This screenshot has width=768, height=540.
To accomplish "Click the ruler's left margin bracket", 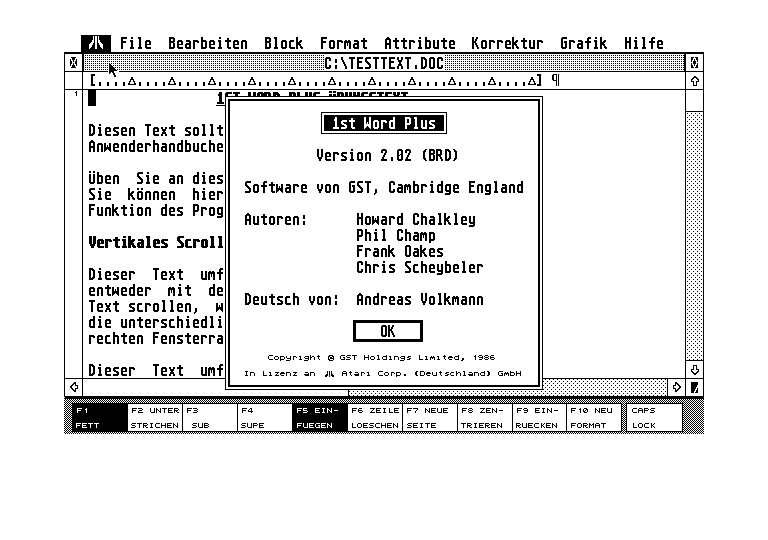I will point(93,80).
